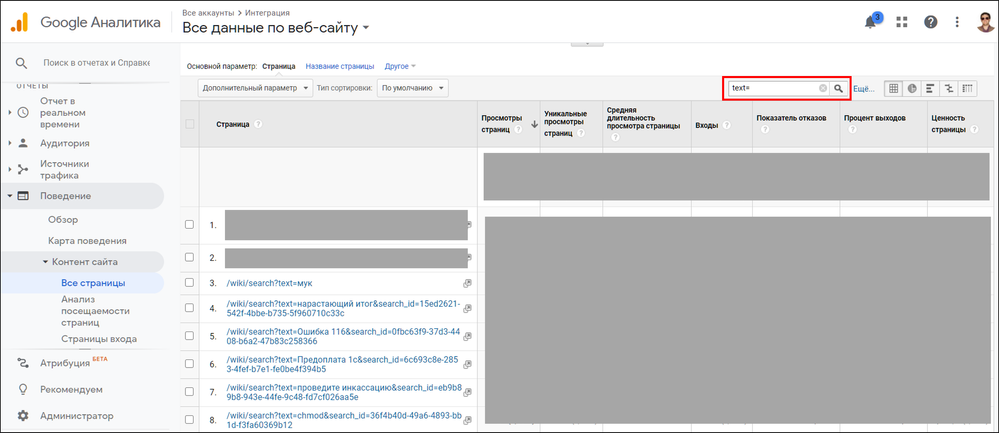Image resolution: width=999 pixels, height=433 pixels.
Task: Open the Help question mark icon
Action: pyautogui.click(x=931, y=22)
